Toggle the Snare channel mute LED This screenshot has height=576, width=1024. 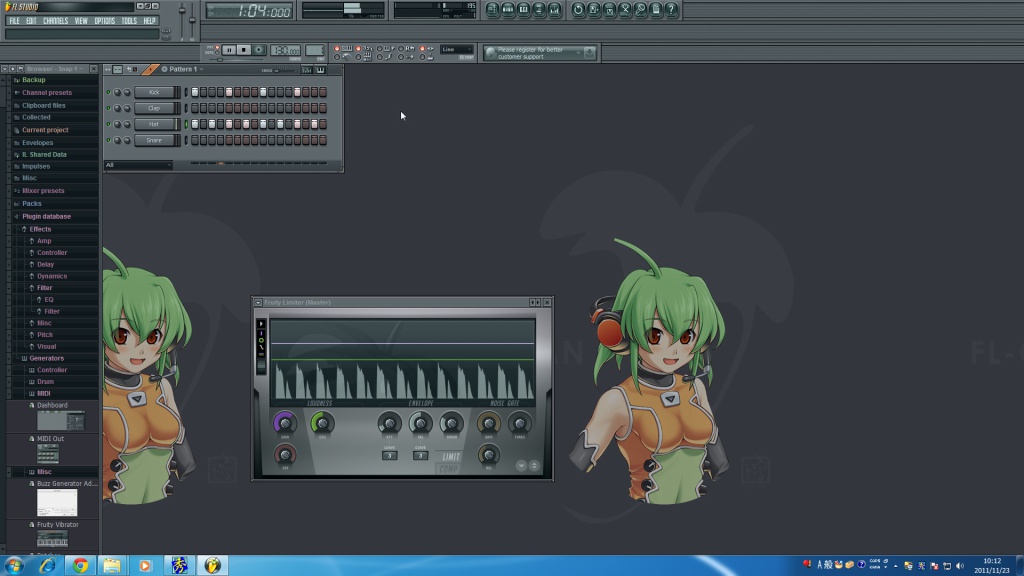(108, 140)
